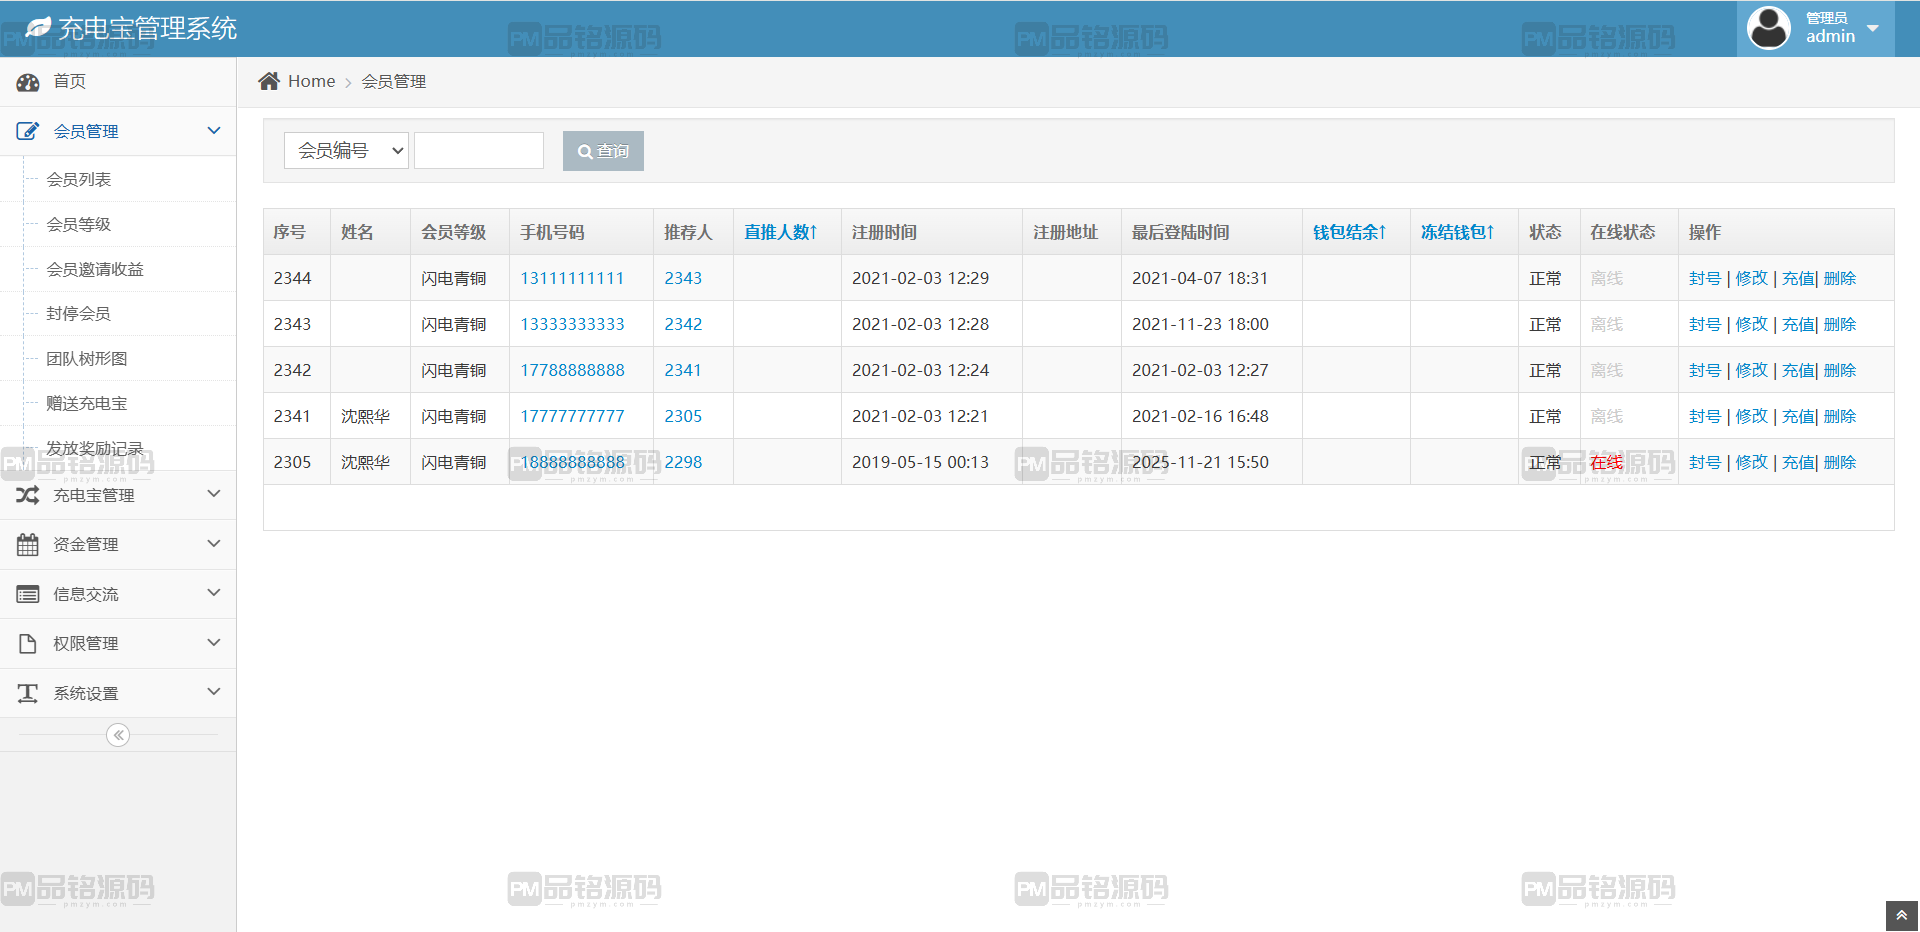Click phone number 13111111111

(x=572, y=278)
